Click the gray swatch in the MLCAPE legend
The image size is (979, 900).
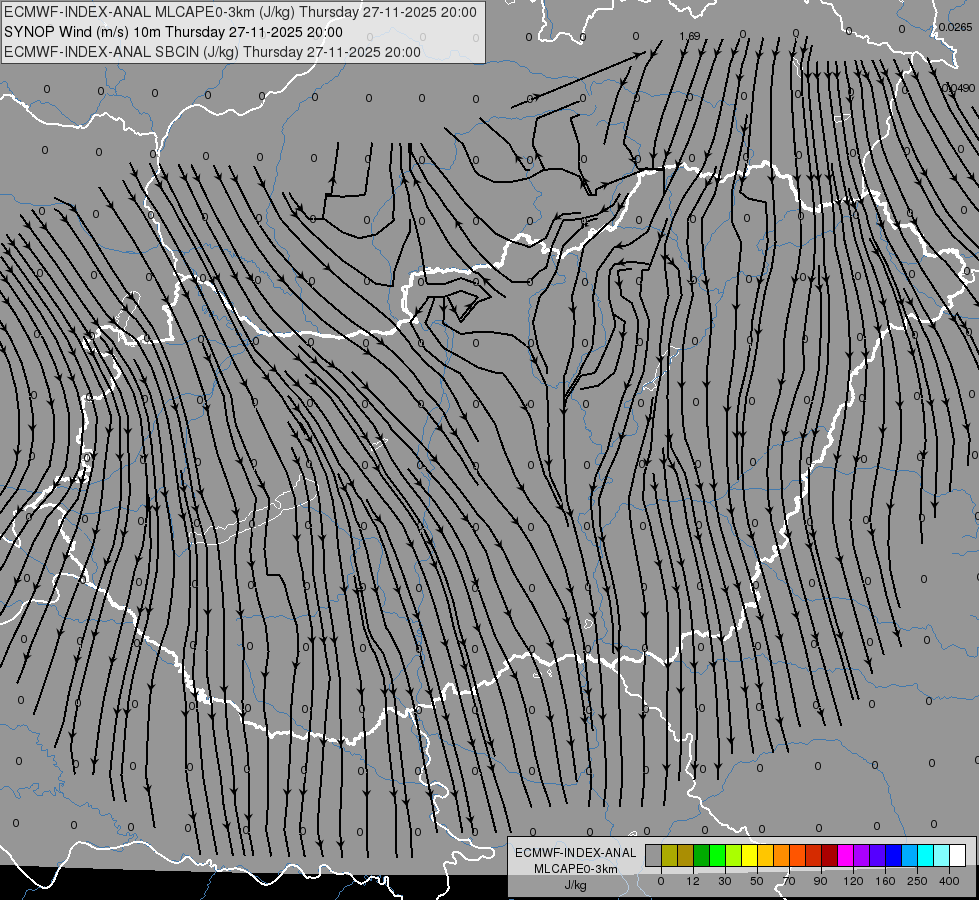(x=654, y=856)
